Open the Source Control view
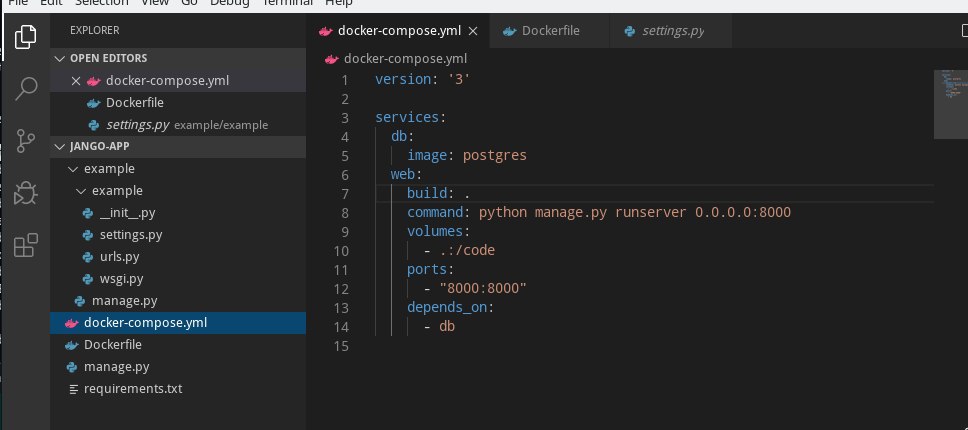This screenshot has height=430, width=968. click(25, 141)
